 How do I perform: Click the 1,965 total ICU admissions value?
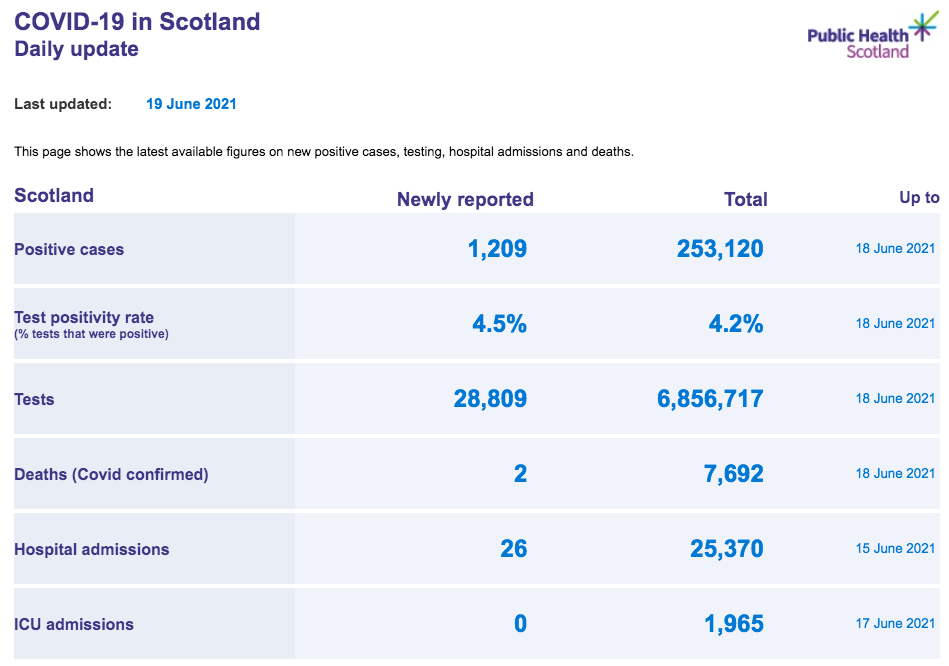(x=734, y=624)
